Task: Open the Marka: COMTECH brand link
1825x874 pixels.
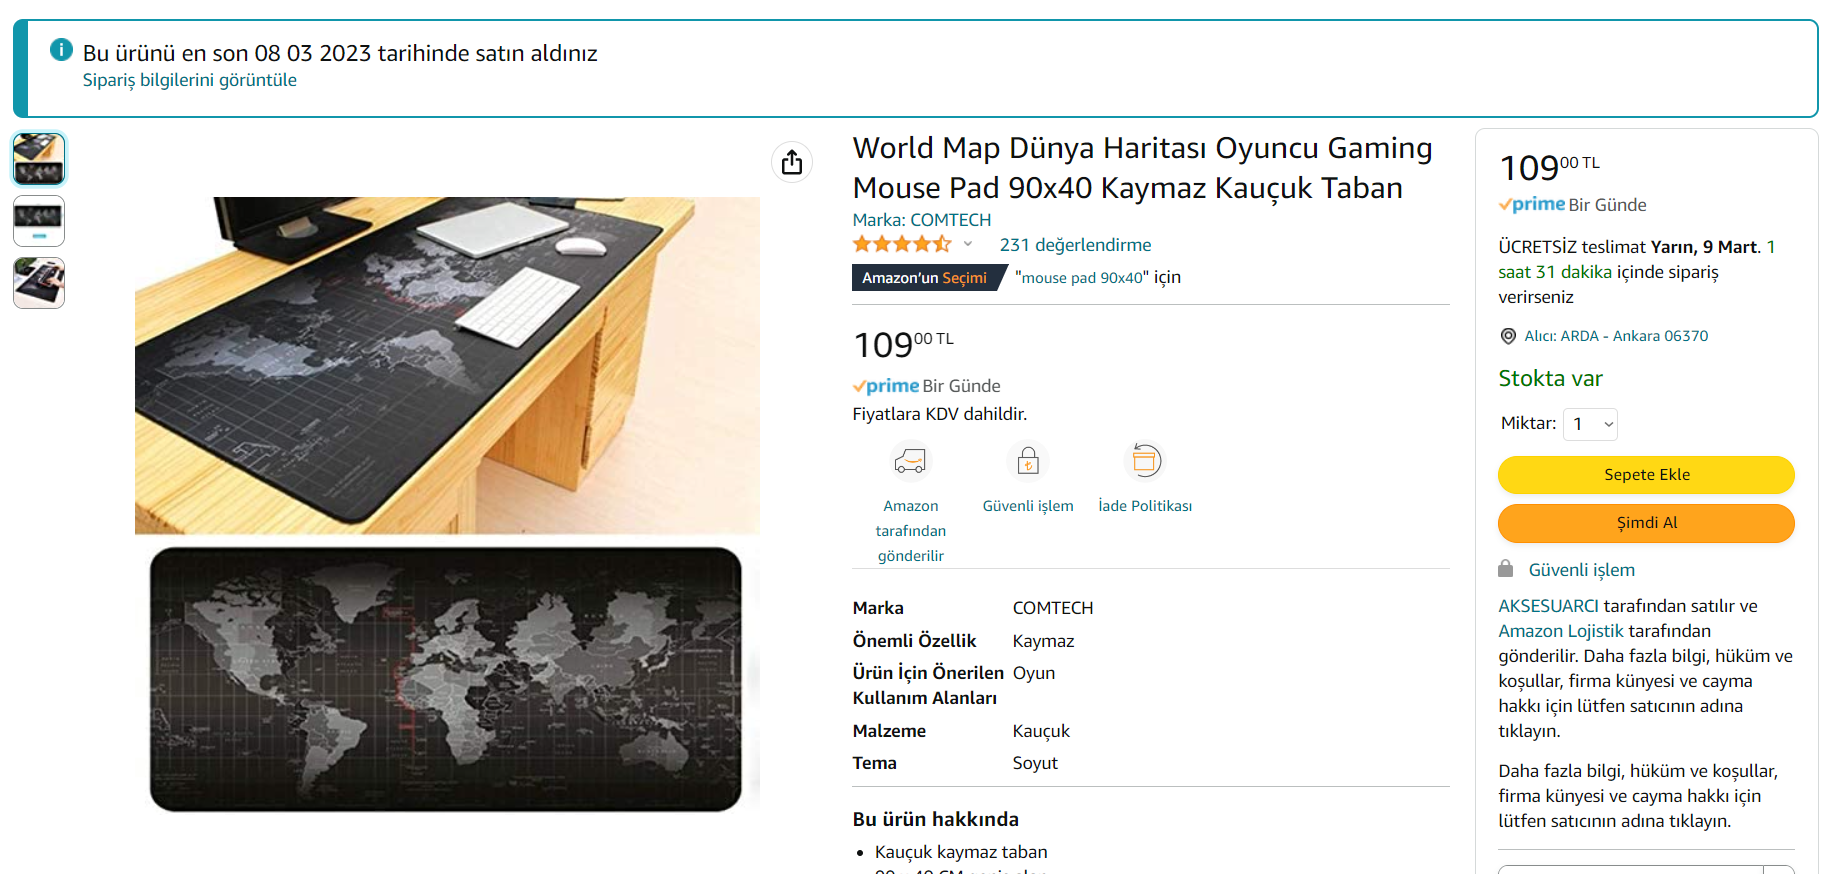Action: coord(922,220)
